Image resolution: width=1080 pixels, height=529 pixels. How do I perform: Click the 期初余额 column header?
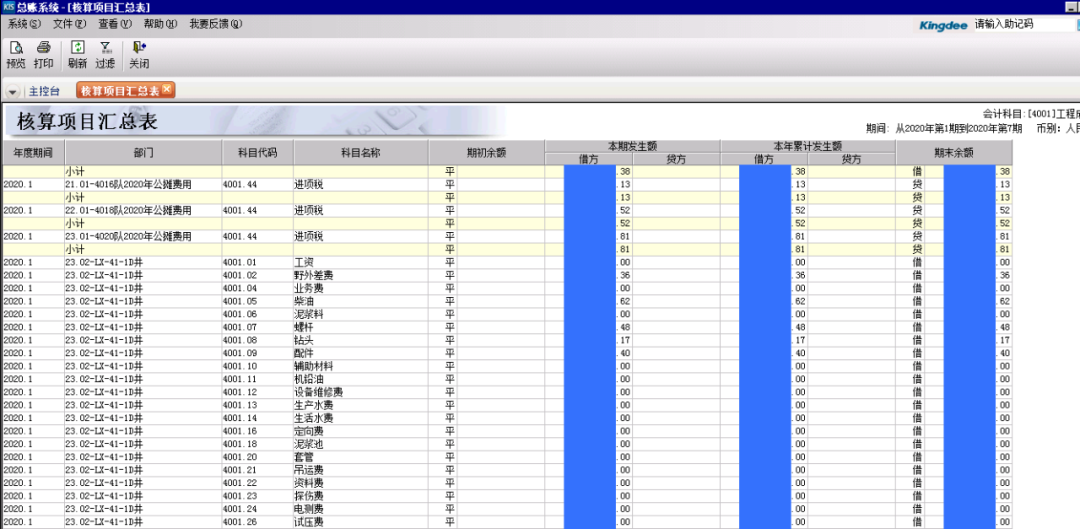[486, 152]
